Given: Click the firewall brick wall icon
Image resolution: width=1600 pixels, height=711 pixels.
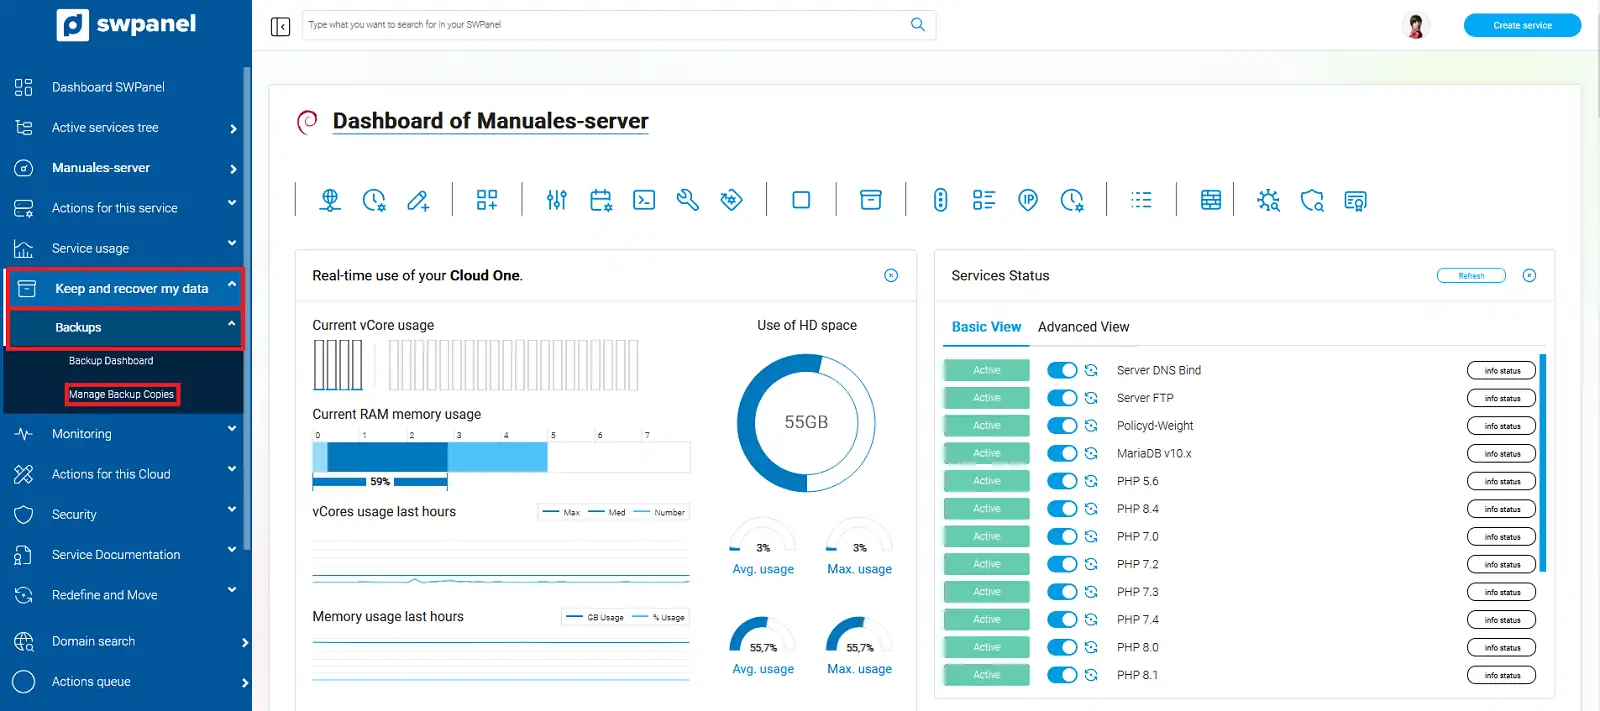Looking at the screenshot, I should (x=1210, y=200).
